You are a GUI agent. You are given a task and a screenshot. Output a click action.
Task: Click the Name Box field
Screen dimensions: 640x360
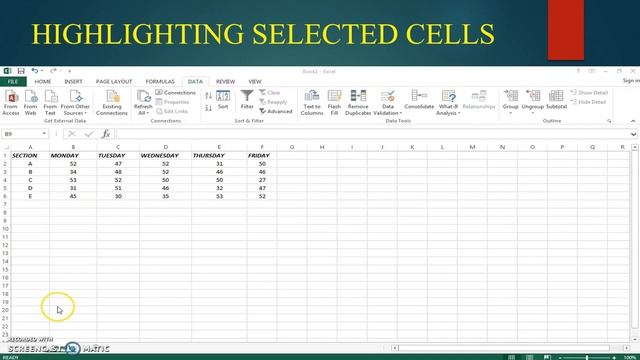[21, 134]
